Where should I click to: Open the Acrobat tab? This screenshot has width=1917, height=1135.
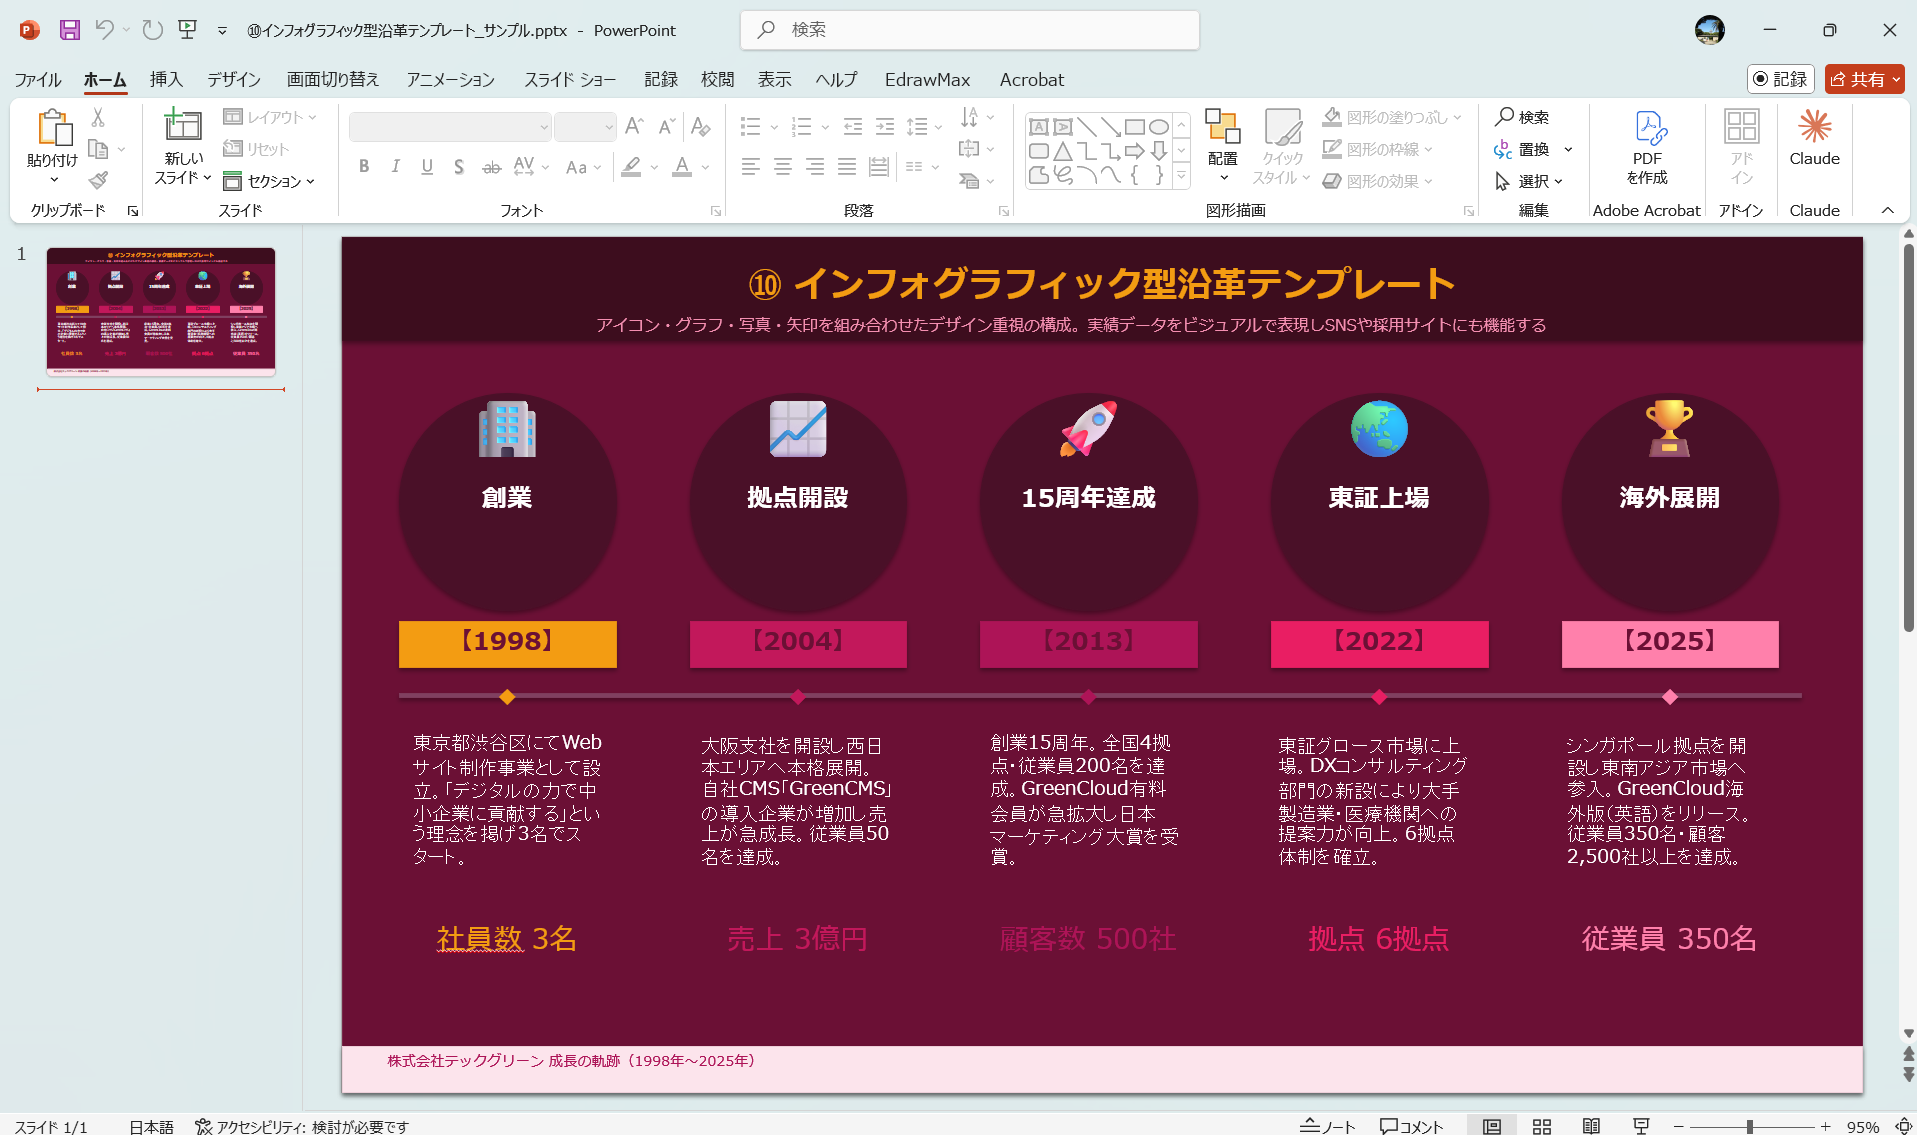pyautogui.click(x=1031, y=79)
